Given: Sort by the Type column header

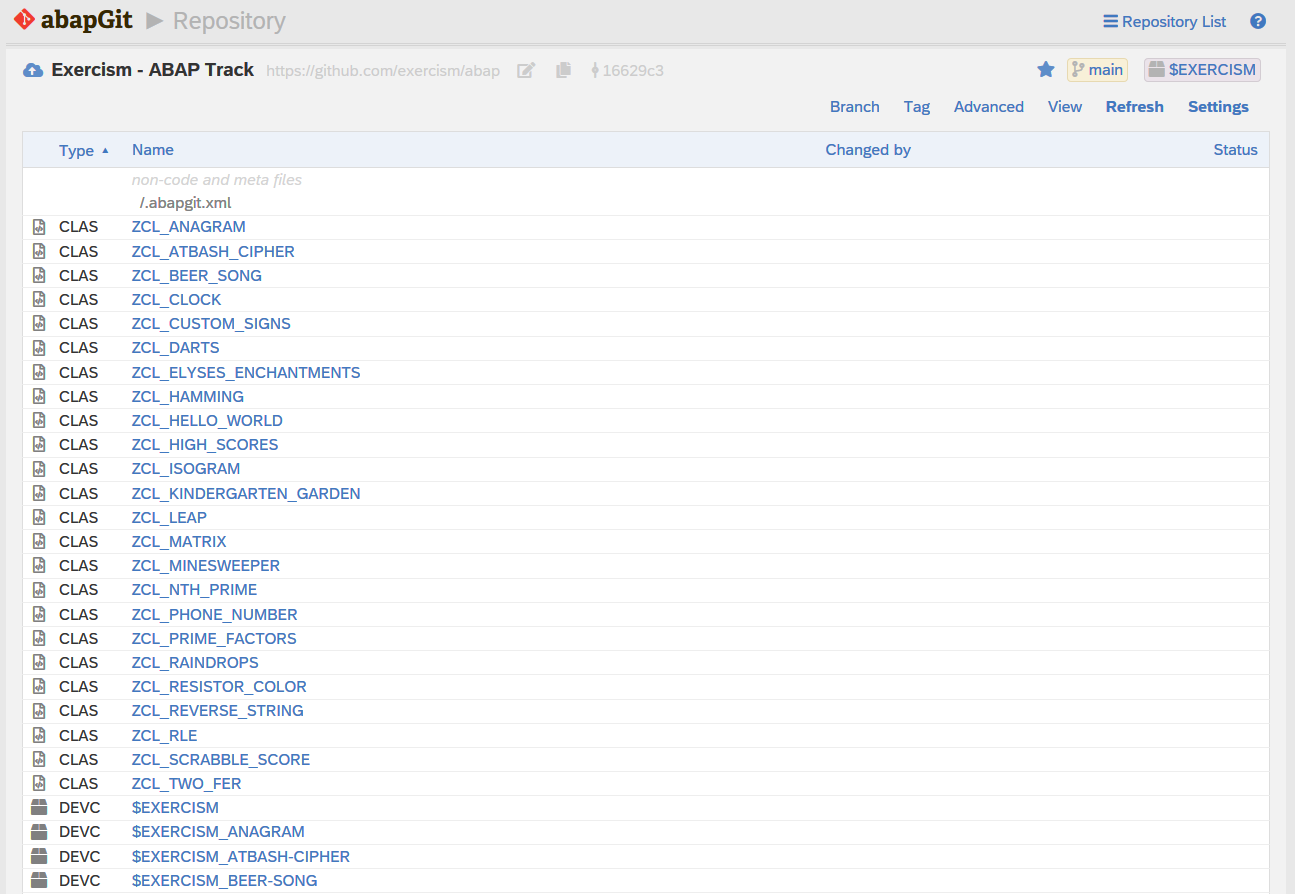Looking at the screenshot, I should pyautogui.click(x=76, y=150).
